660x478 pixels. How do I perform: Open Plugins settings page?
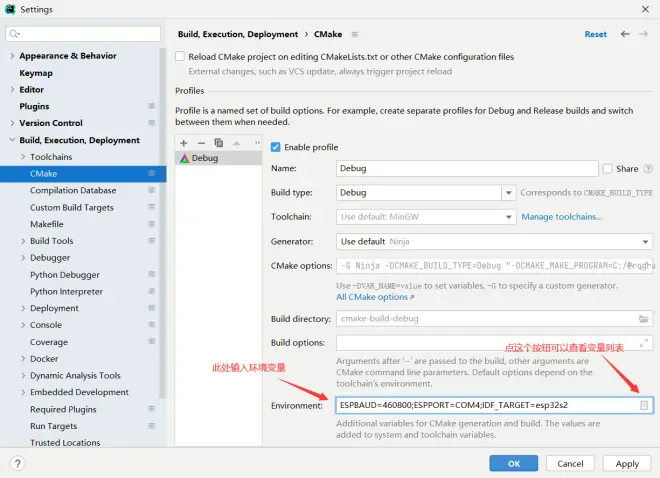tap(34, 106)
